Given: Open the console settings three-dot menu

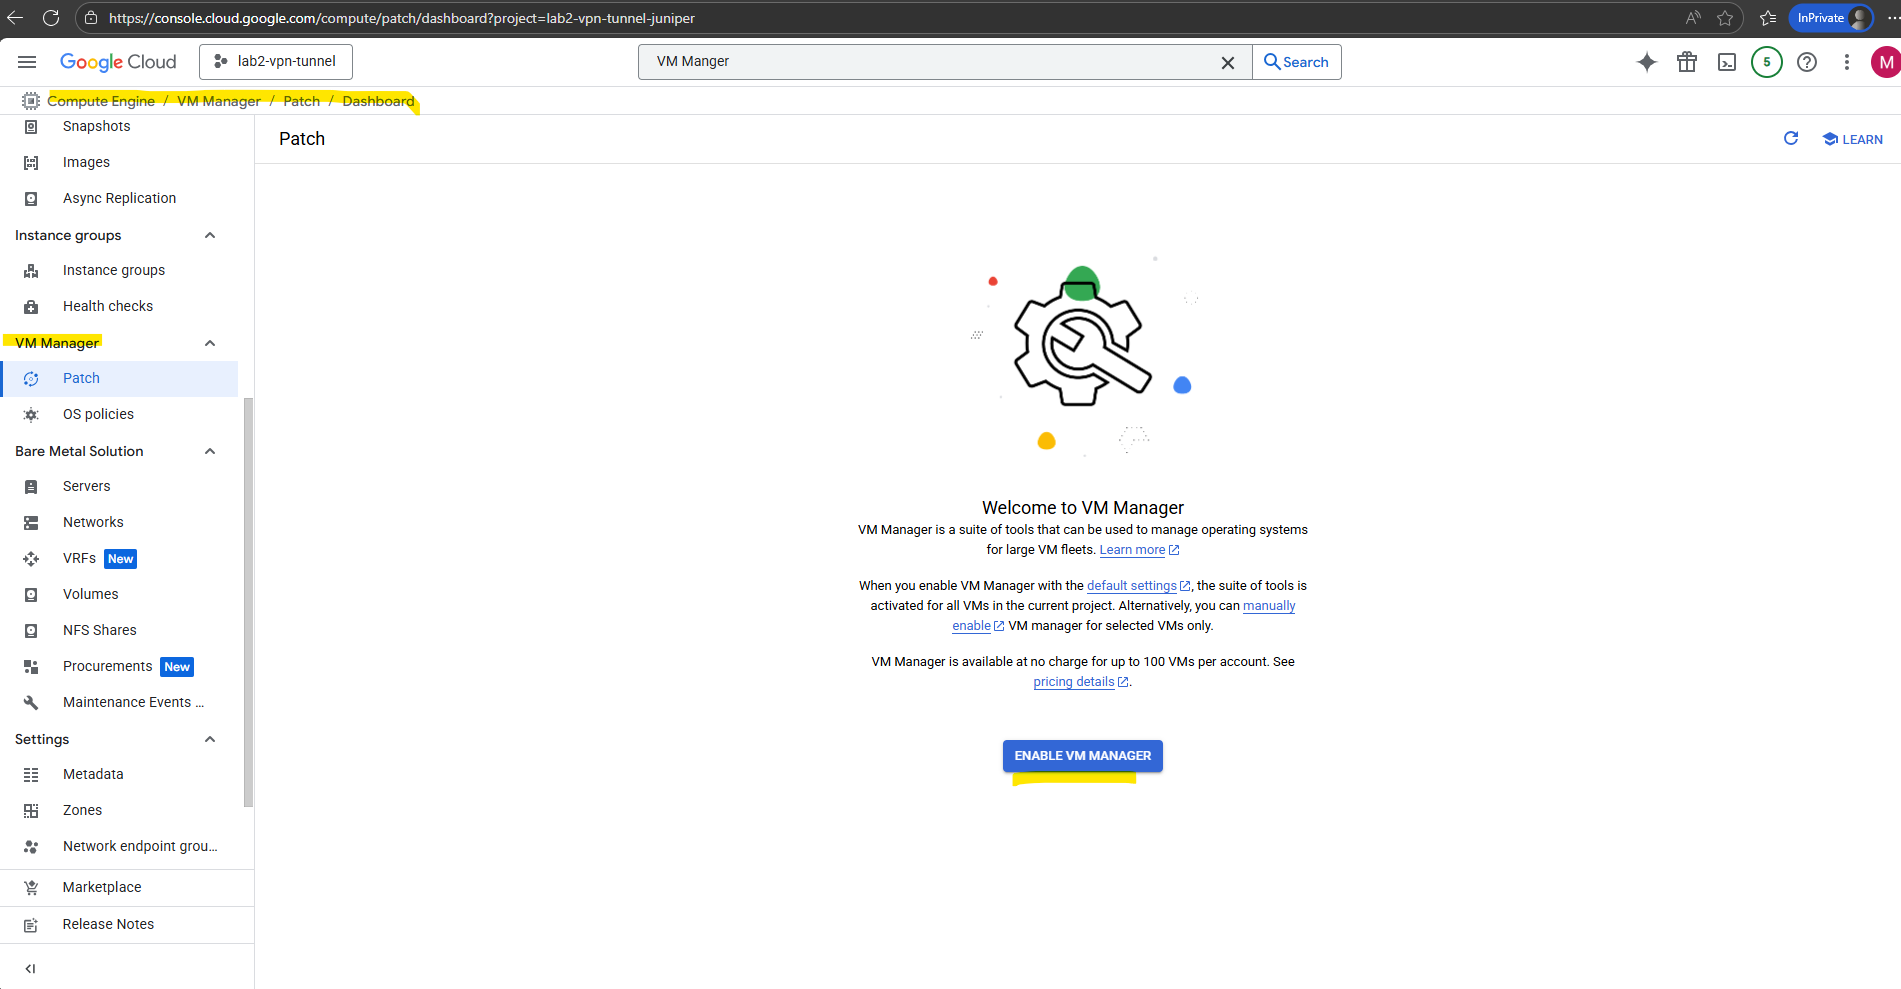Looking at the screenshot, I should (1847, 62).
